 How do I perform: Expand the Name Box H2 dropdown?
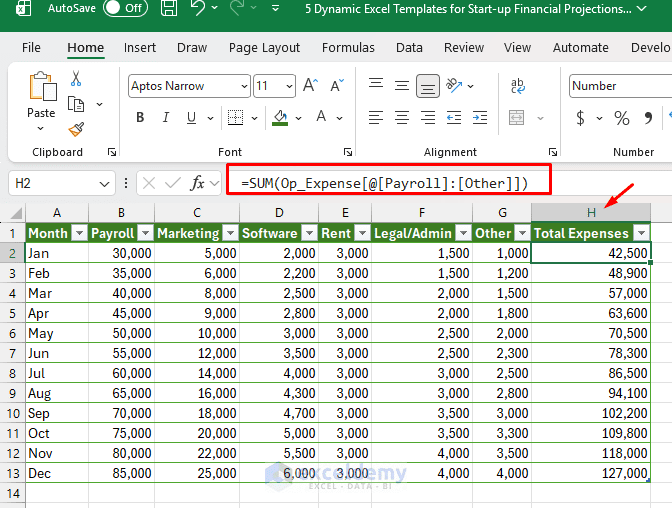(104, 184)
